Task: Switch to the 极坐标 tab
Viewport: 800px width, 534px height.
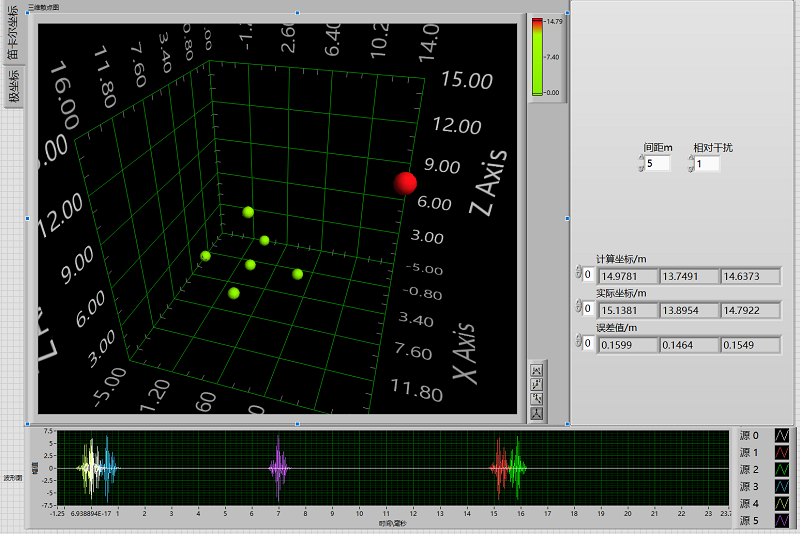Action: (13, 87)
